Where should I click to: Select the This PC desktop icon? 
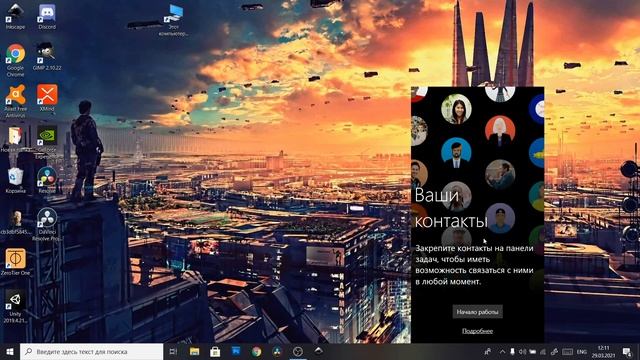[x=174, y=20]
